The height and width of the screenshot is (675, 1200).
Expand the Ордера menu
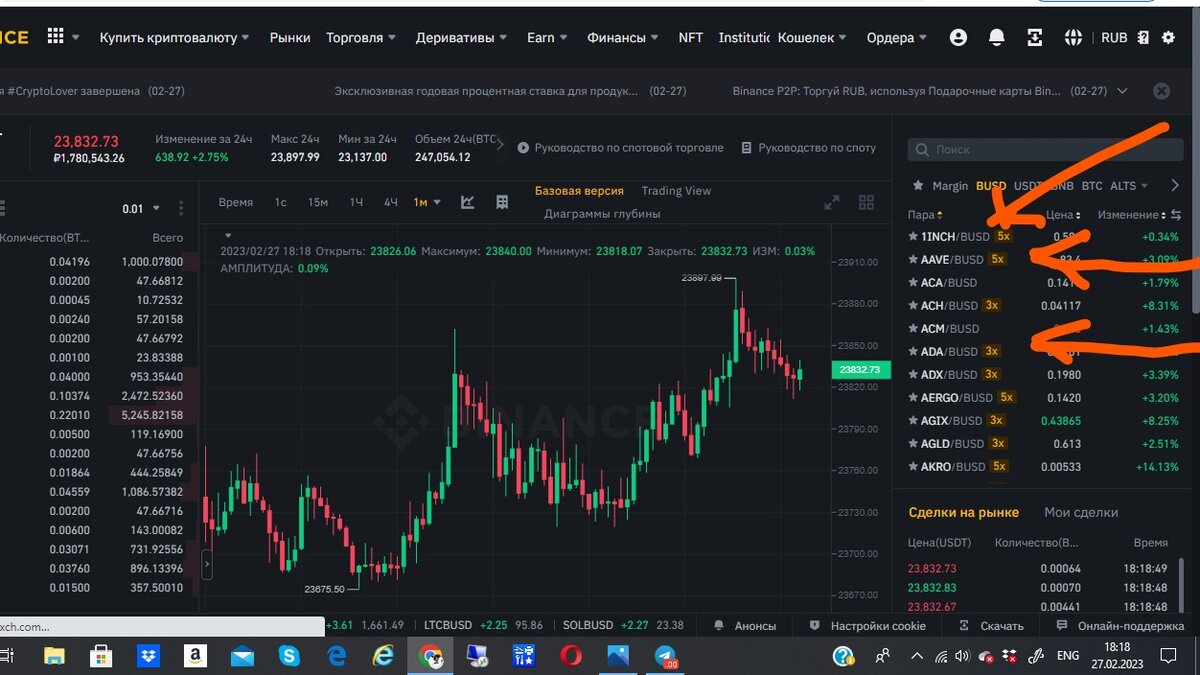point(898,38)
